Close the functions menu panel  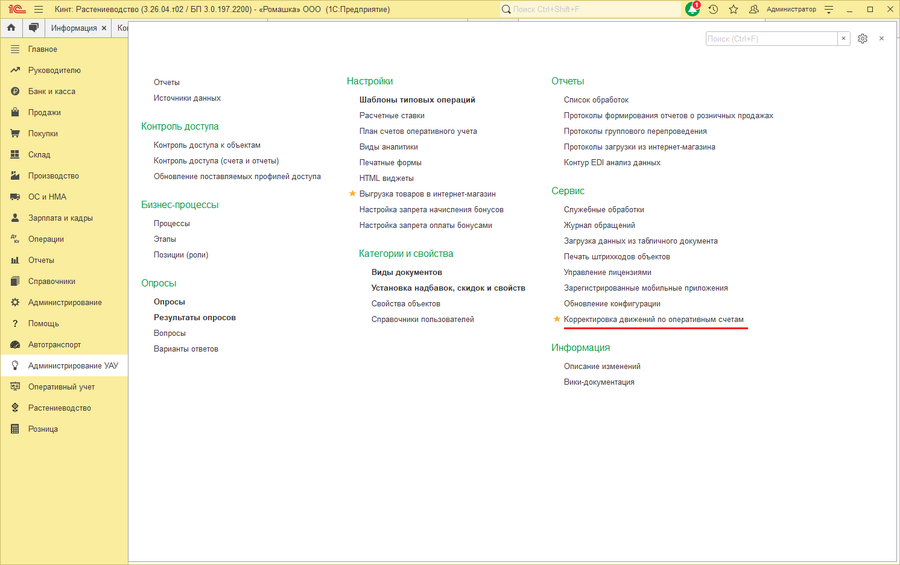(882, 38)
